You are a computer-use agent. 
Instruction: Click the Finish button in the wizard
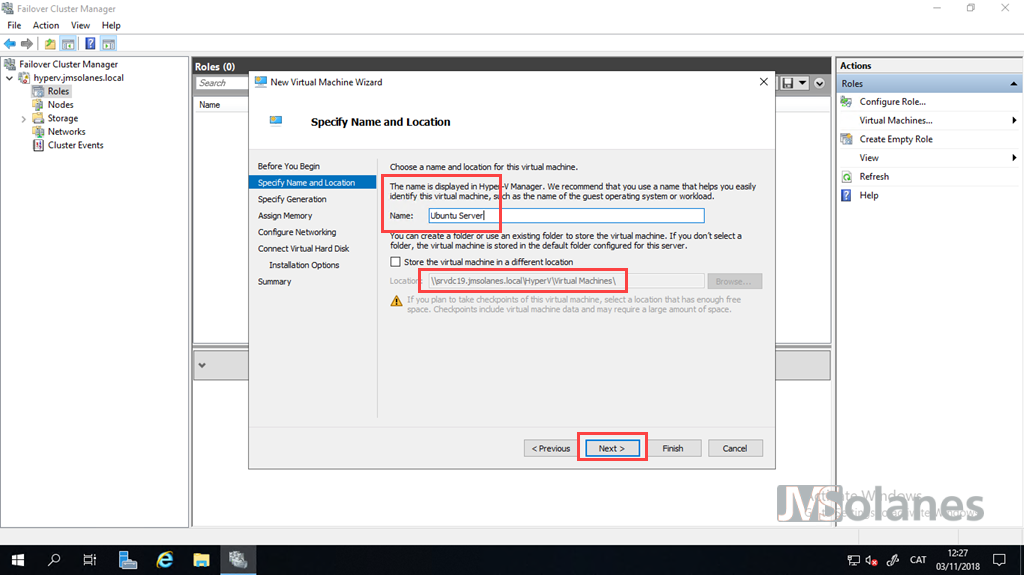coord(673,448)
